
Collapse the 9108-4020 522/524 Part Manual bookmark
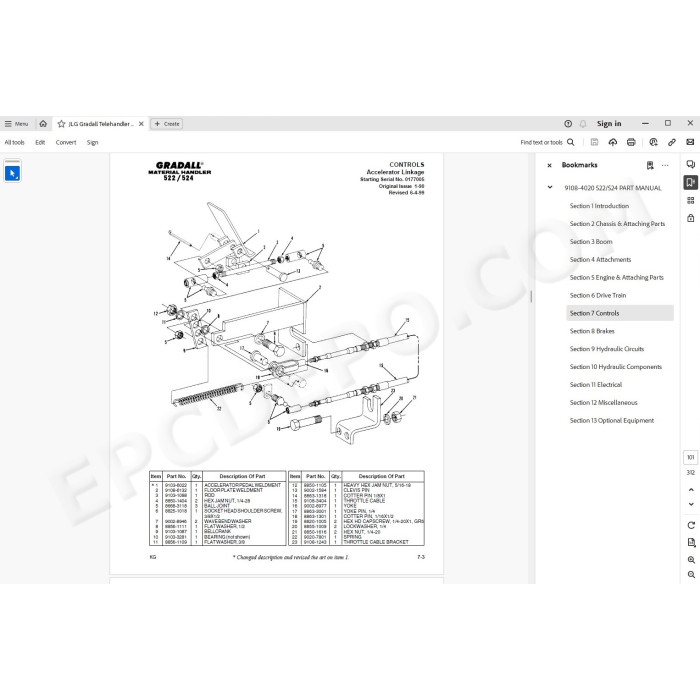(x=550, y=188)
